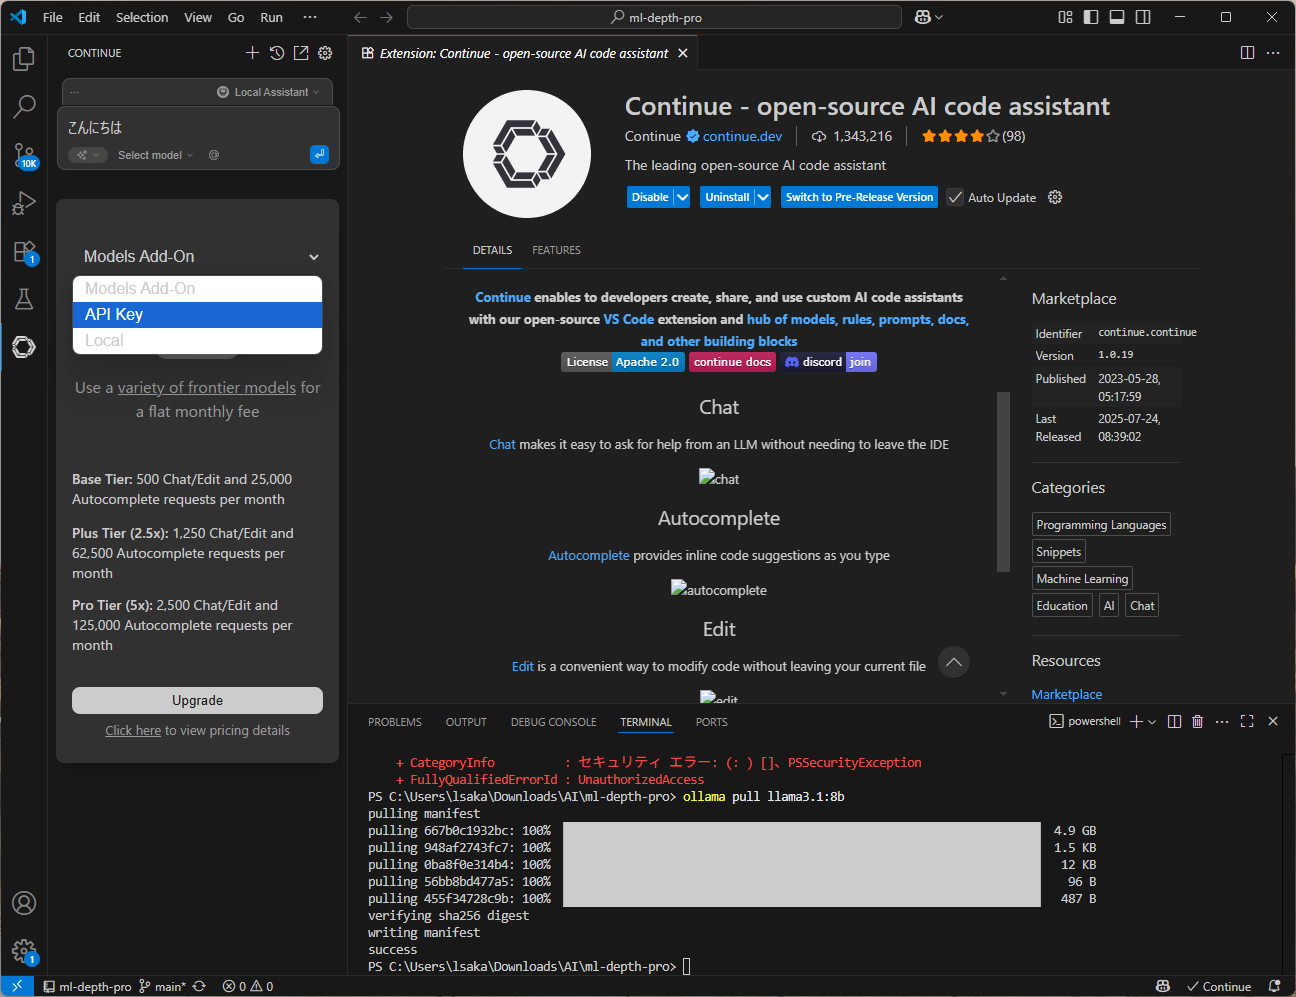This screenshot has height=997, width=1296.
Task: Click the Continue status bar item
Action: [1219, 986]
